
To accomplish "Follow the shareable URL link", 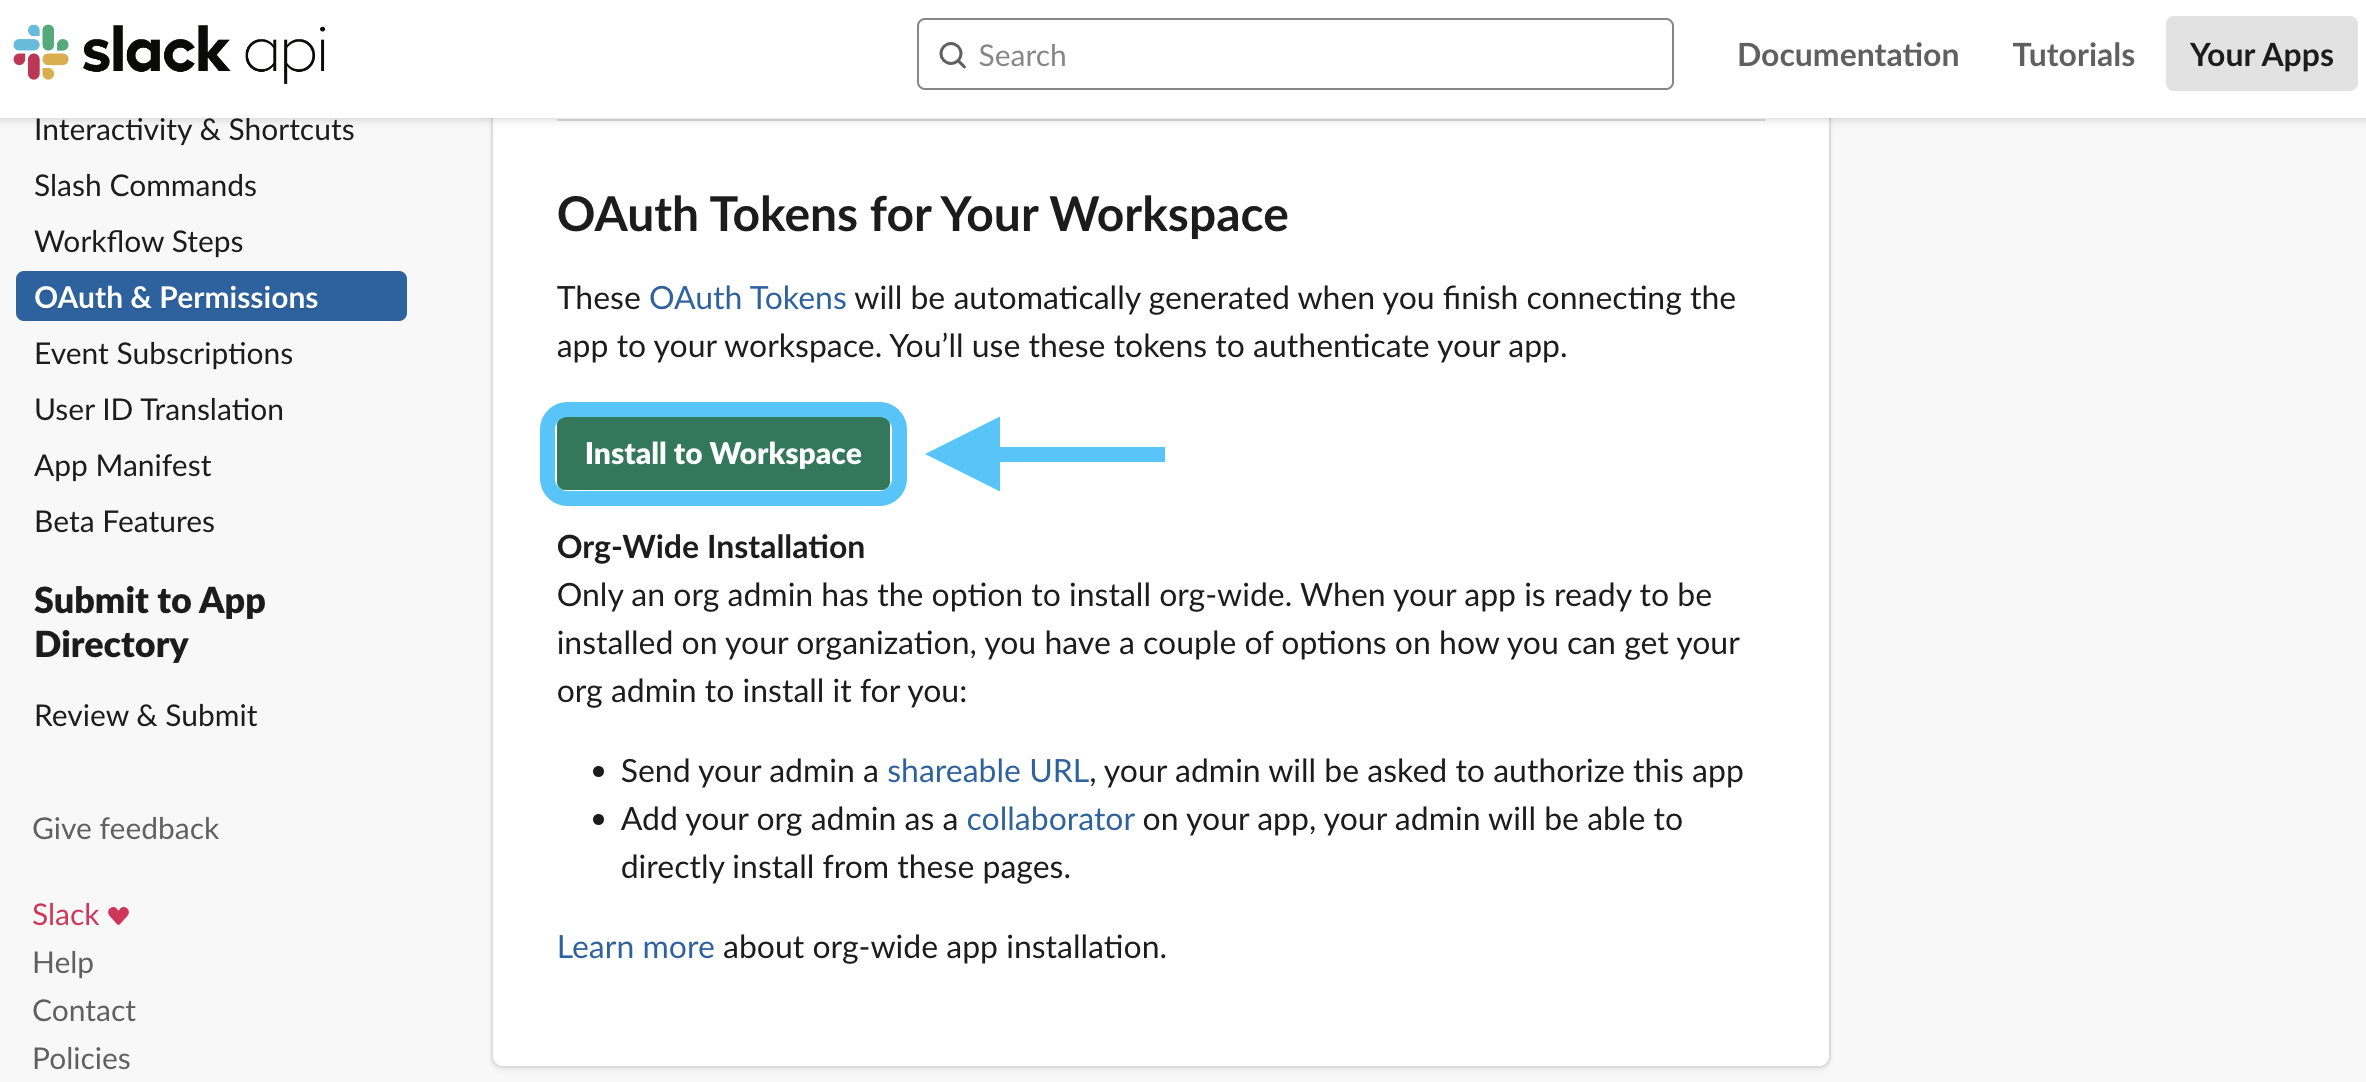I will point(987,771).
